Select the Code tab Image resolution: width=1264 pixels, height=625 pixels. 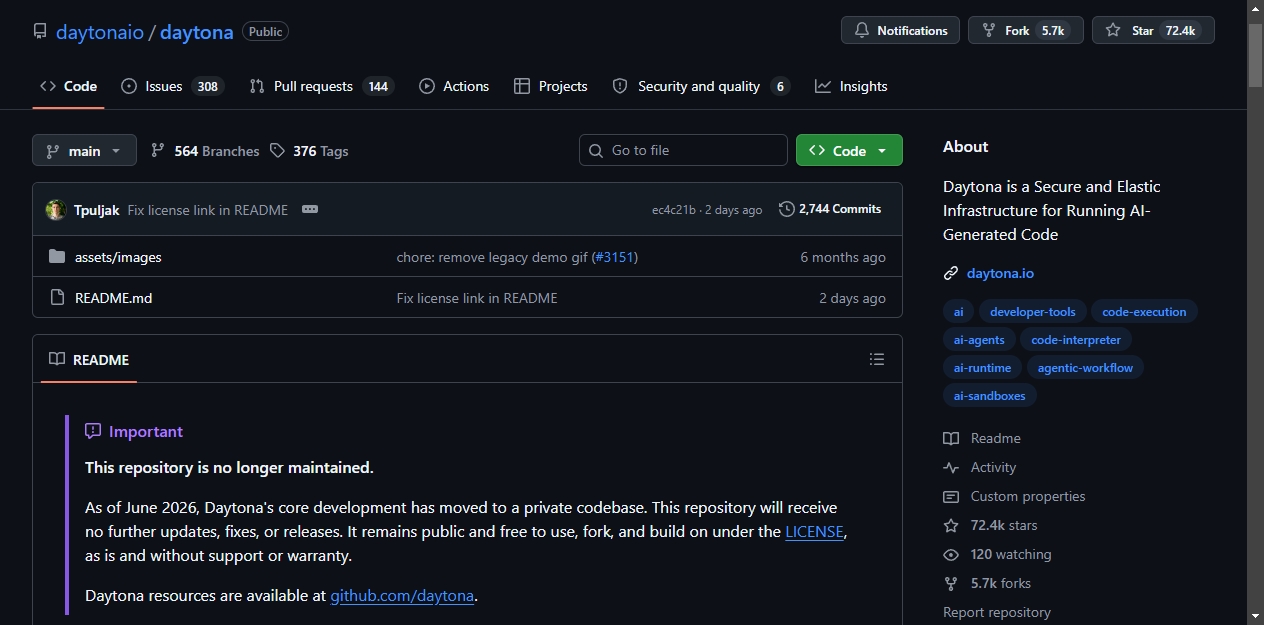tap(68, 86)
